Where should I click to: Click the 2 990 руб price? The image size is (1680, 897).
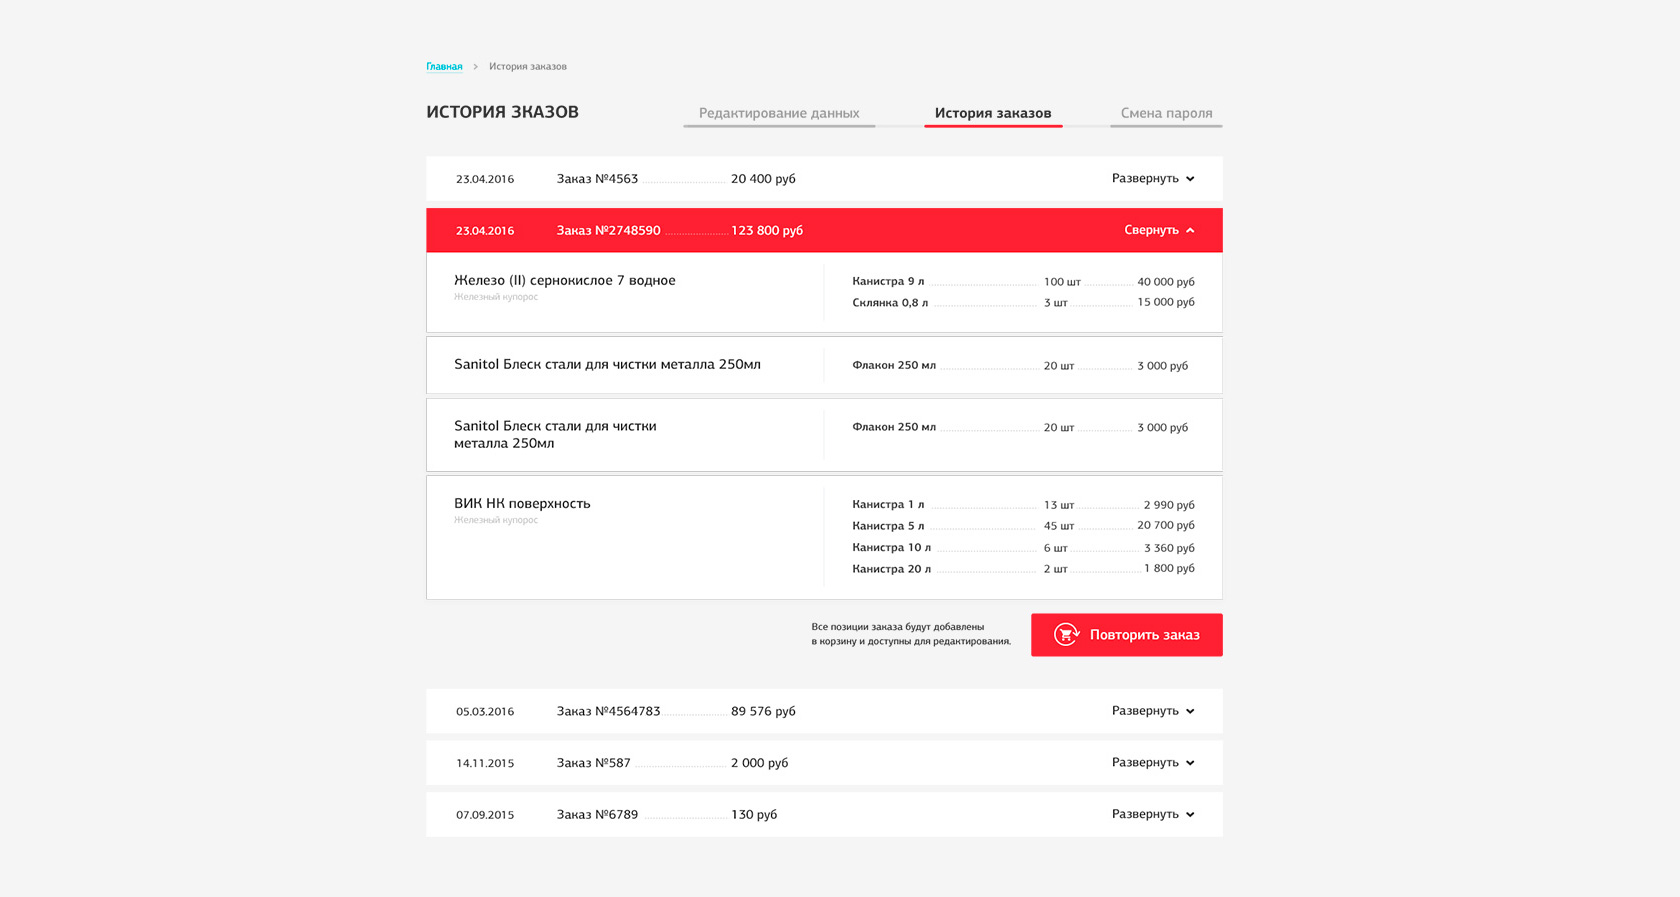(x=1169, y=505)
